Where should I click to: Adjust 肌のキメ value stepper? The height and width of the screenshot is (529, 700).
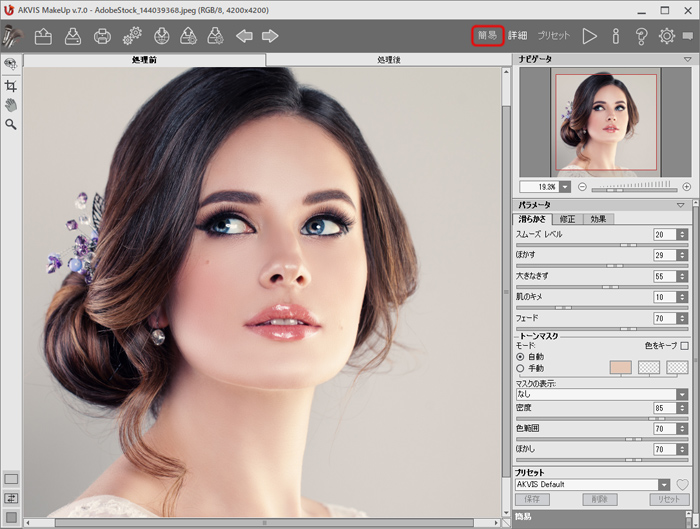pyautogui.click(x=682, y=297)
